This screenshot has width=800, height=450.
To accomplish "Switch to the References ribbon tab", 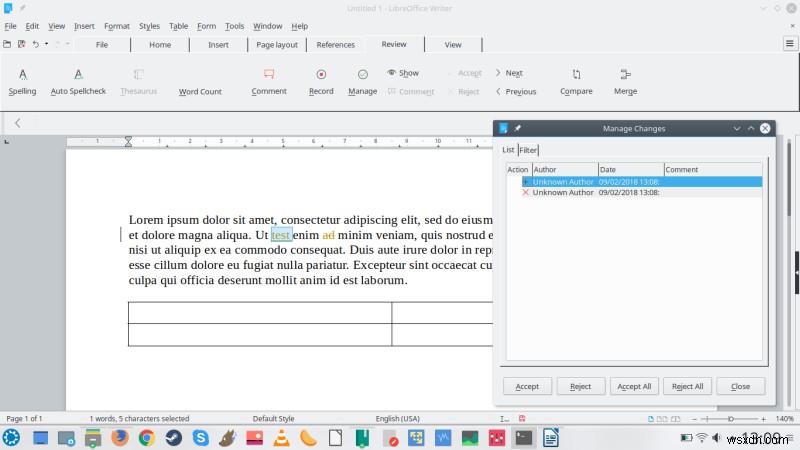I will 335,45.
